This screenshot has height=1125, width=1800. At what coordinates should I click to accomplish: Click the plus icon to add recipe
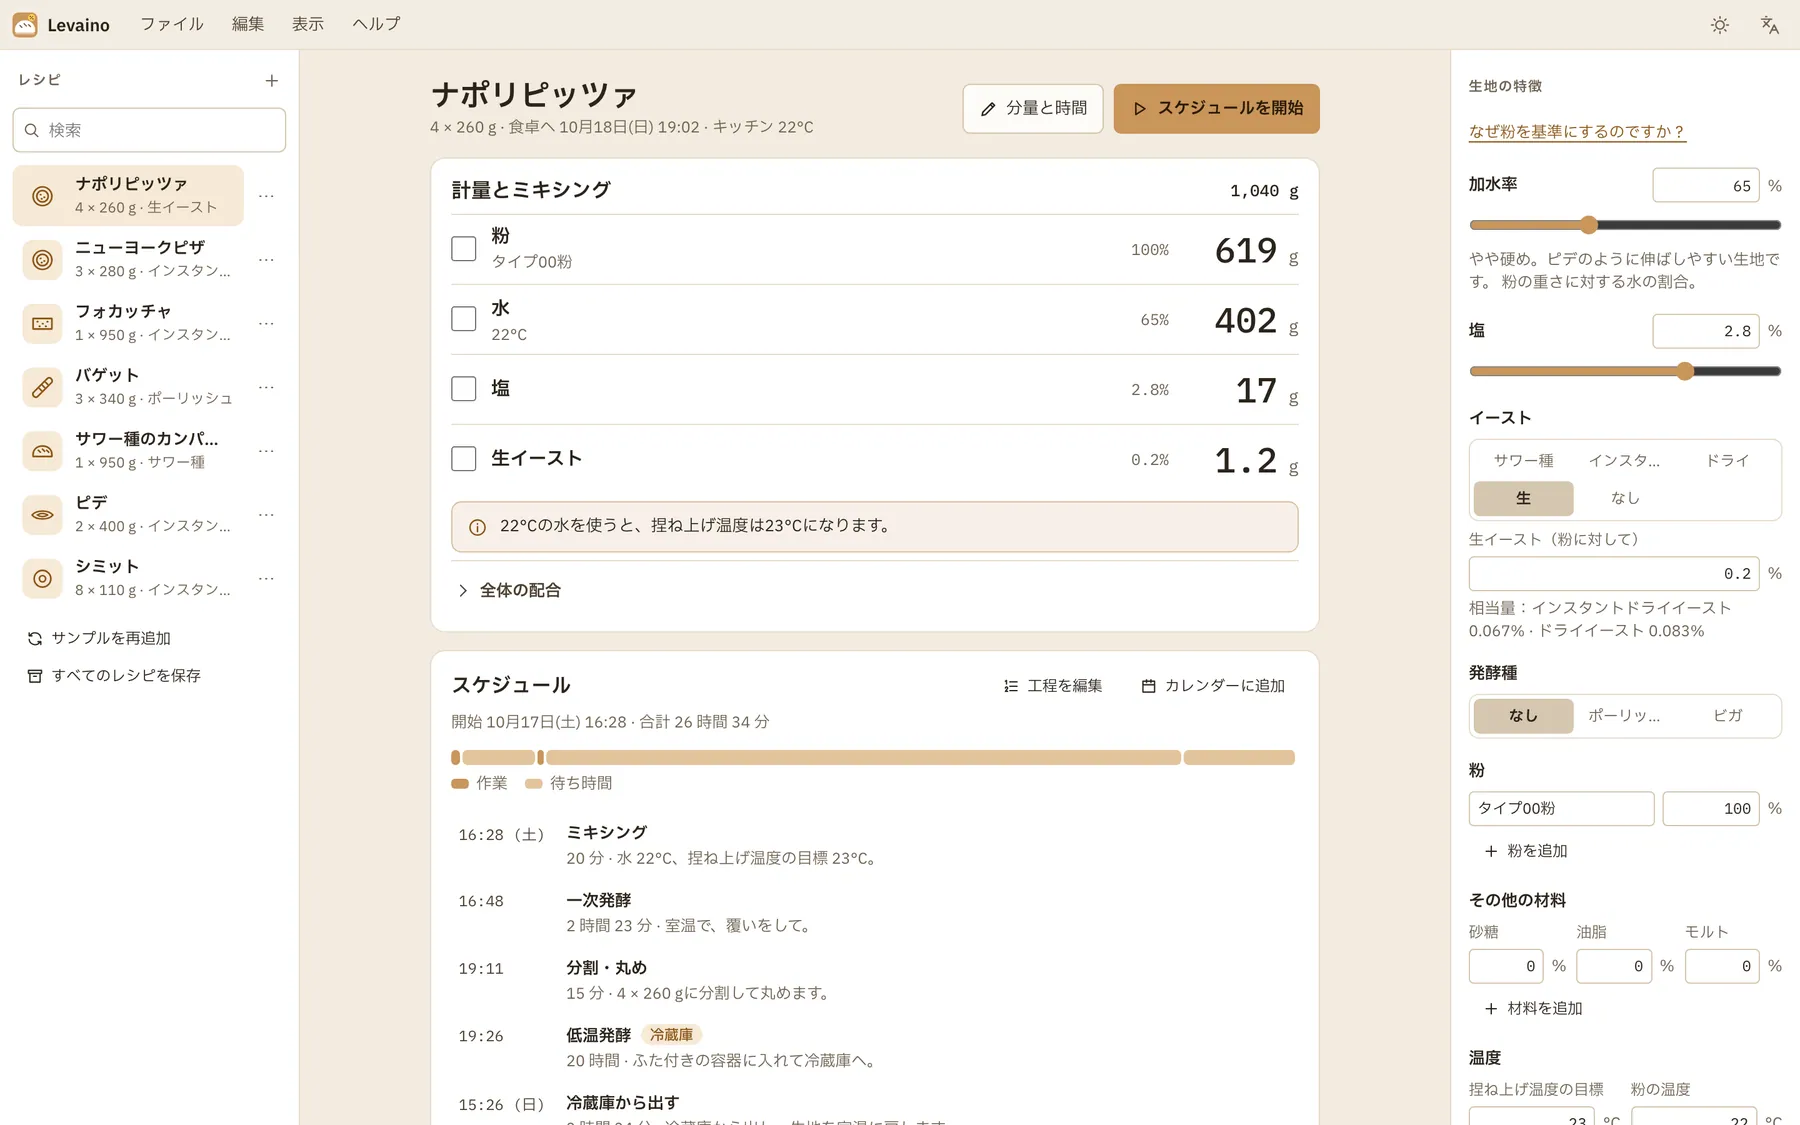click(271, 80)
